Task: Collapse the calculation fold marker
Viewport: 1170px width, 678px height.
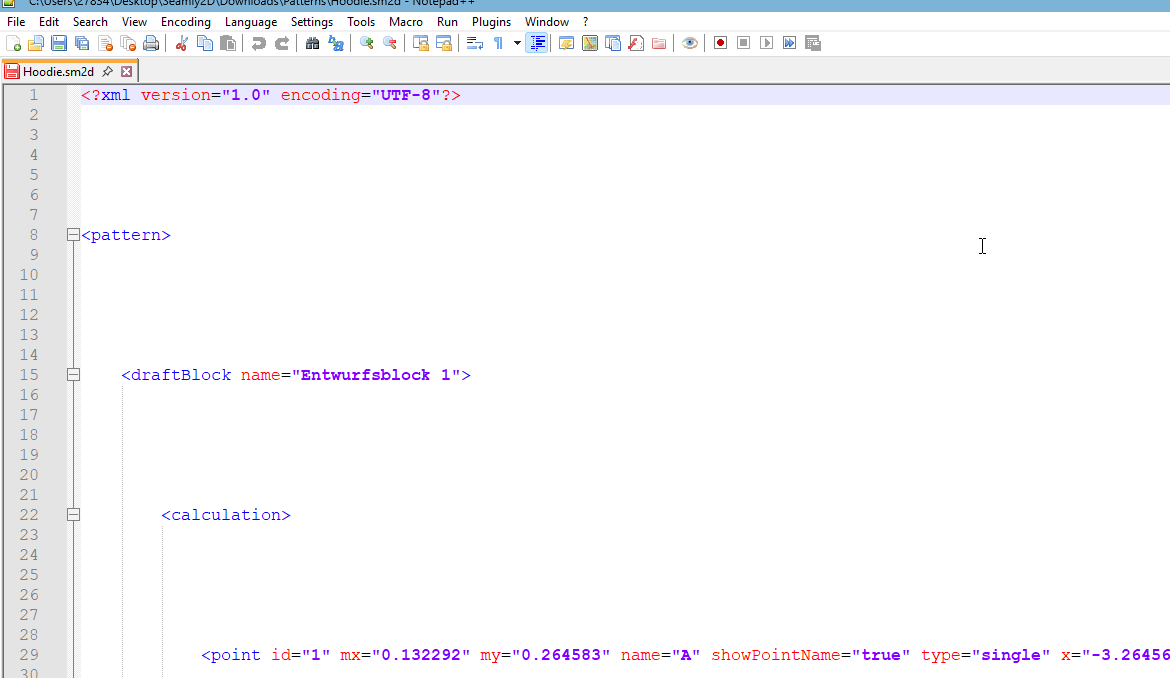Action: click(x=72, y=515)
